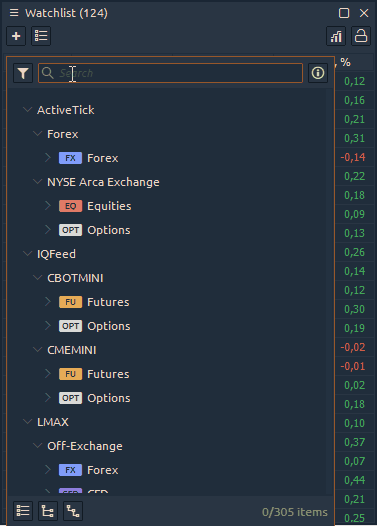Collapse the CMEMINI group
This screenshot has height=526, width=377.
click(x=37, y=350)
